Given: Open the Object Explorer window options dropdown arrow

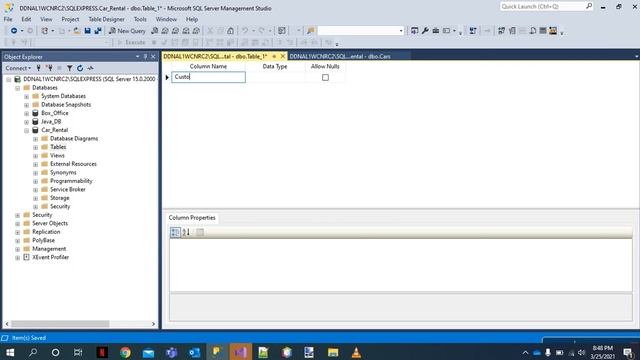Looking at the screenshot, I should (138, 57).
